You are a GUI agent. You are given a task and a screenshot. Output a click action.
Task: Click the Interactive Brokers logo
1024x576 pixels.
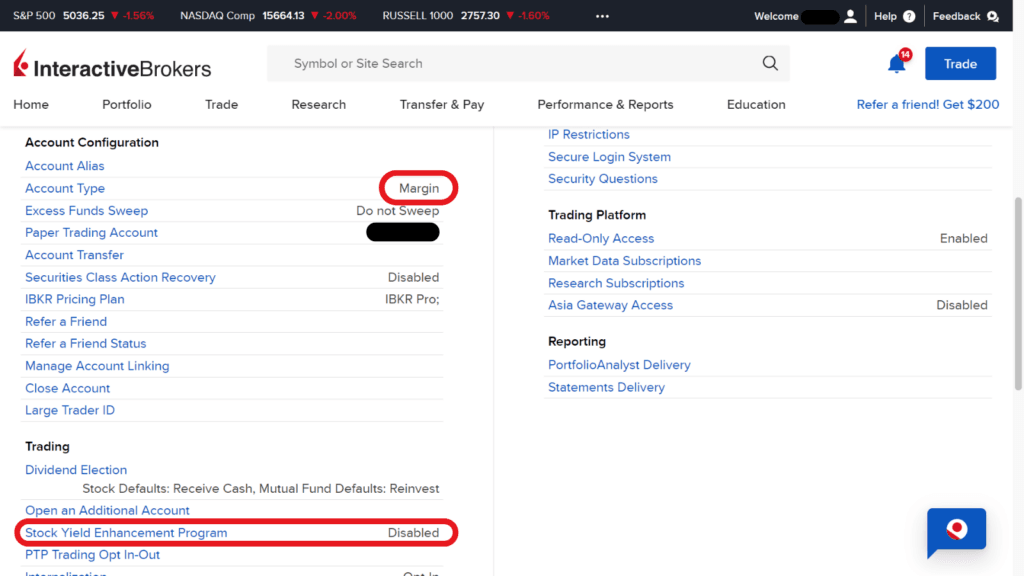[x=113, y=65]
